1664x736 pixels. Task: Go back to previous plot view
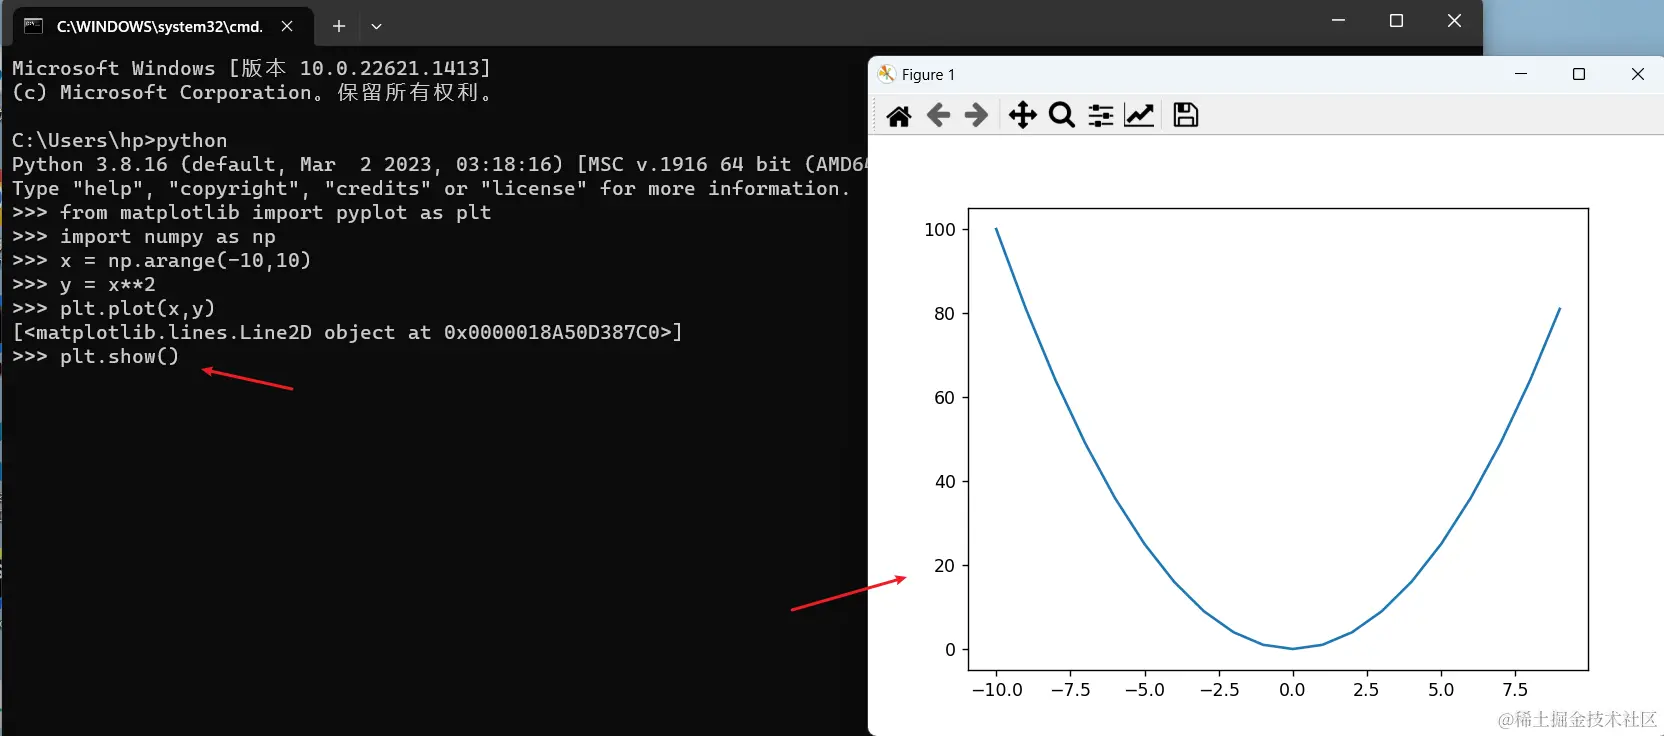[938, 116]
